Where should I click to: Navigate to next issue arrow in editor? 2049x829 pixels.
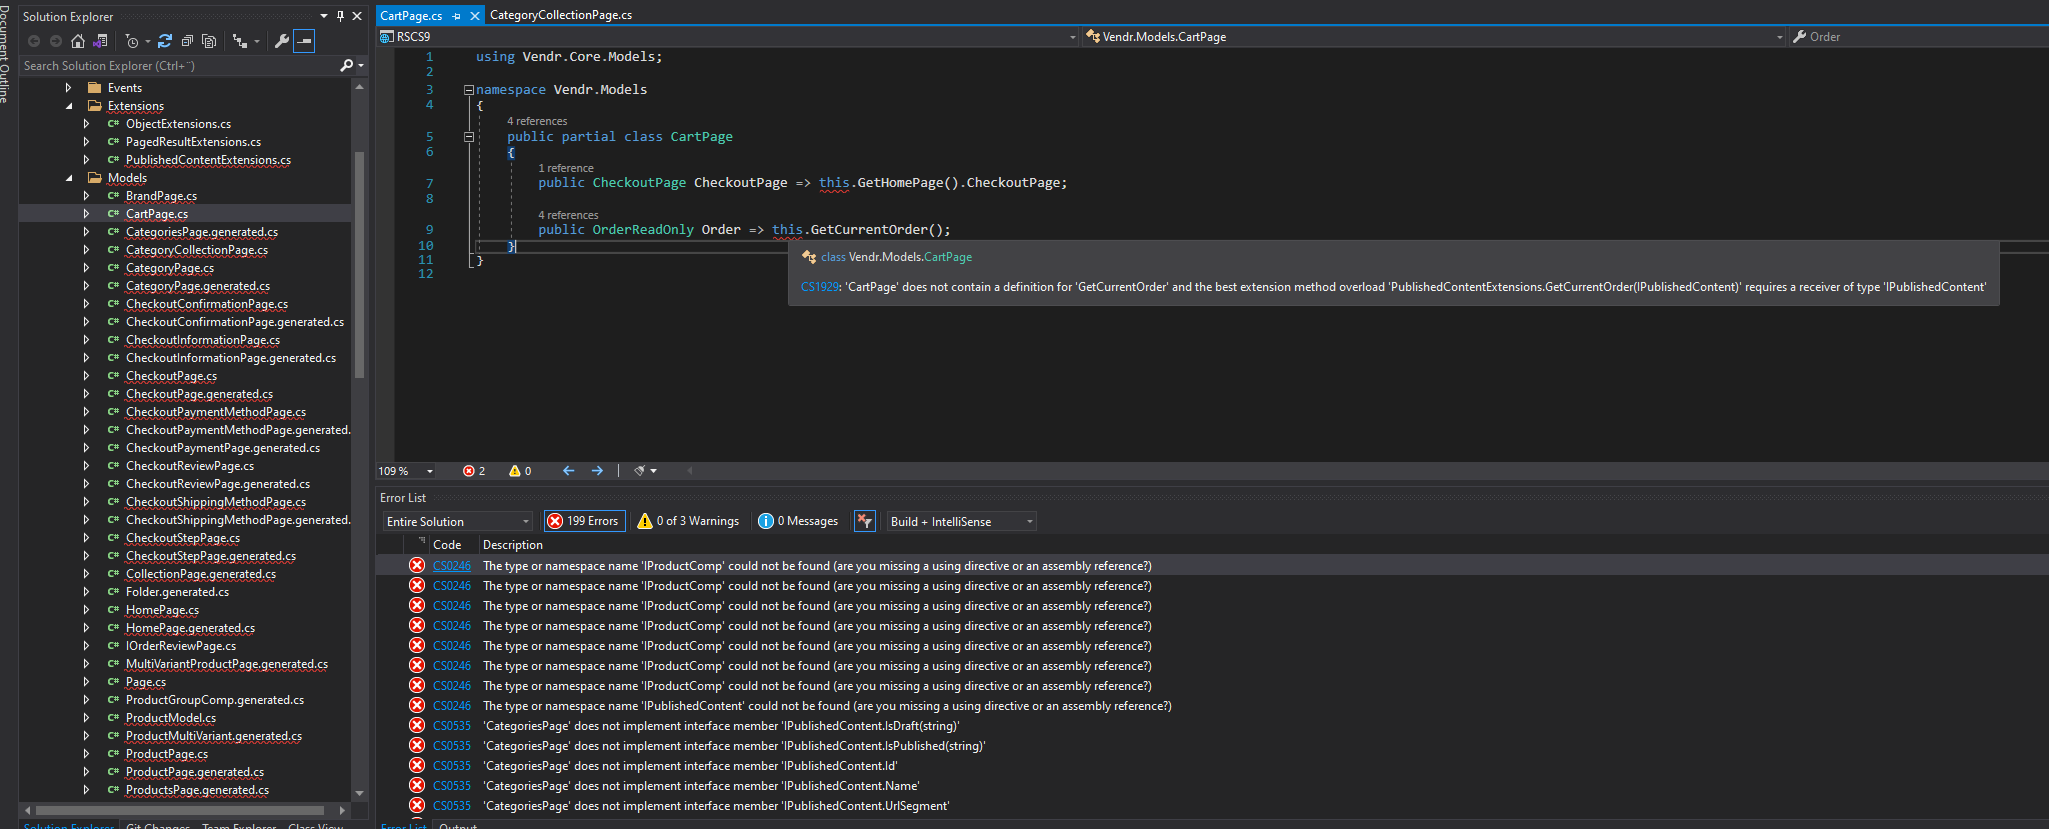(x=597, y=470)
